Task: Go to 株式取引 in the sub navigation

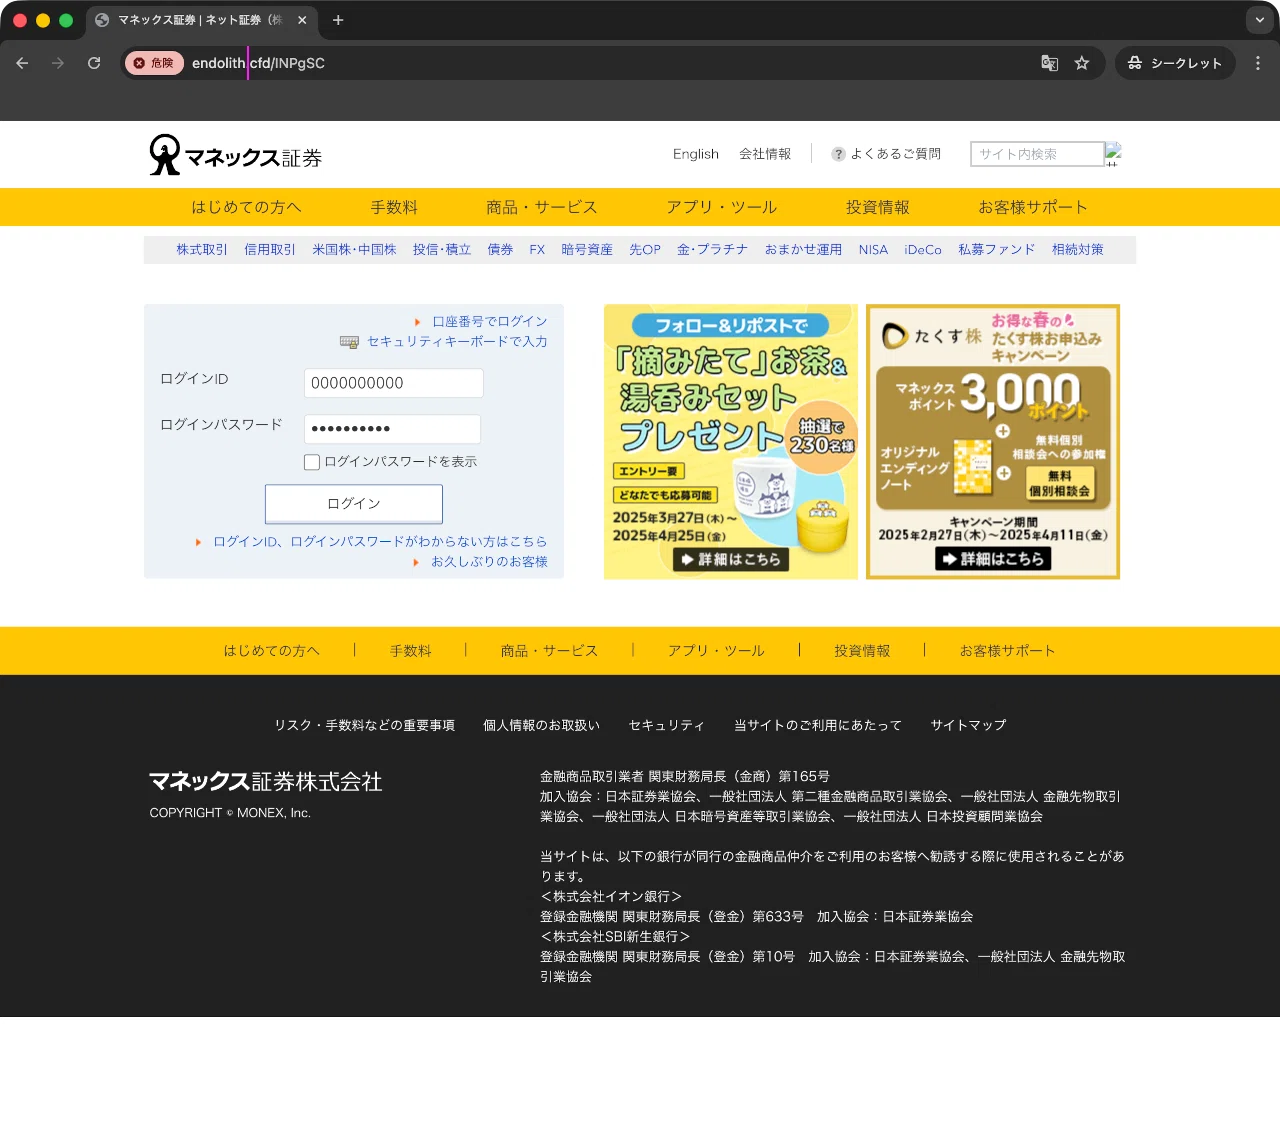Action: tap(202, 250)
